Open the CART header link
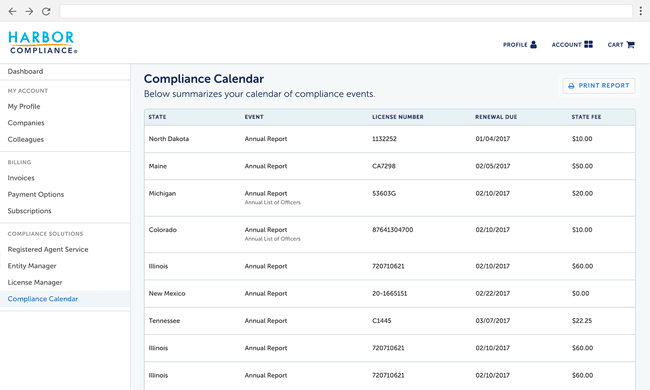650x390 pixels. coord(621,44)
